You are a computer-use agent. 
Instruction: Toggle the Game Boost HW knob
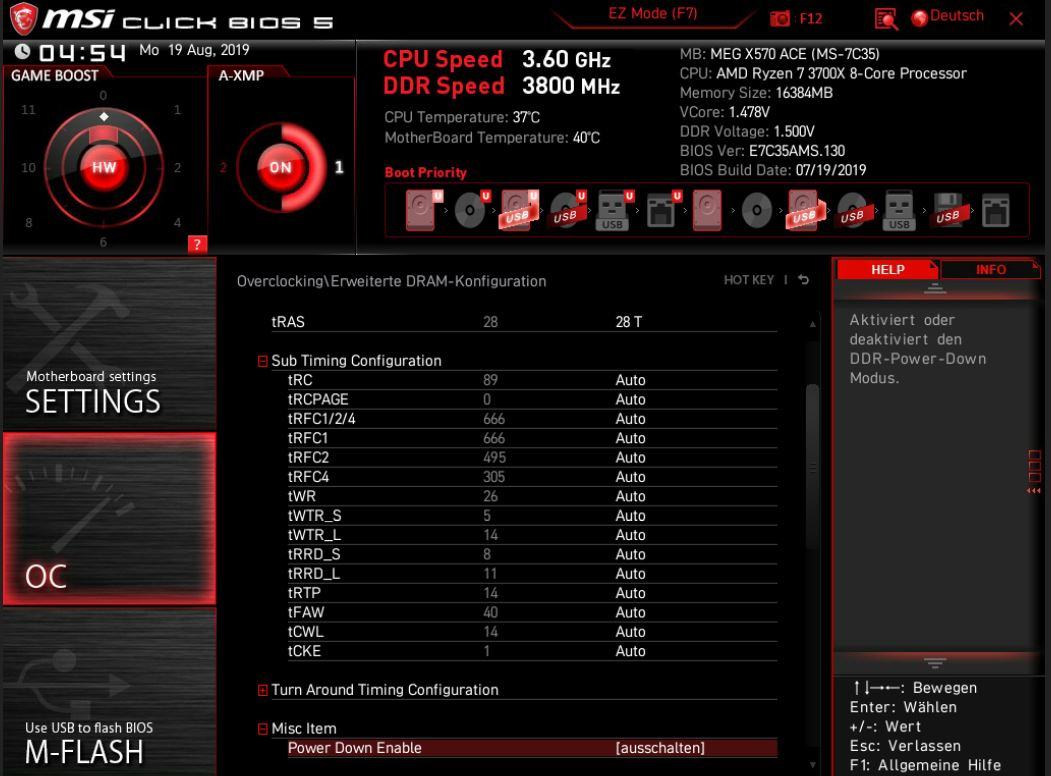click(104, 167)
